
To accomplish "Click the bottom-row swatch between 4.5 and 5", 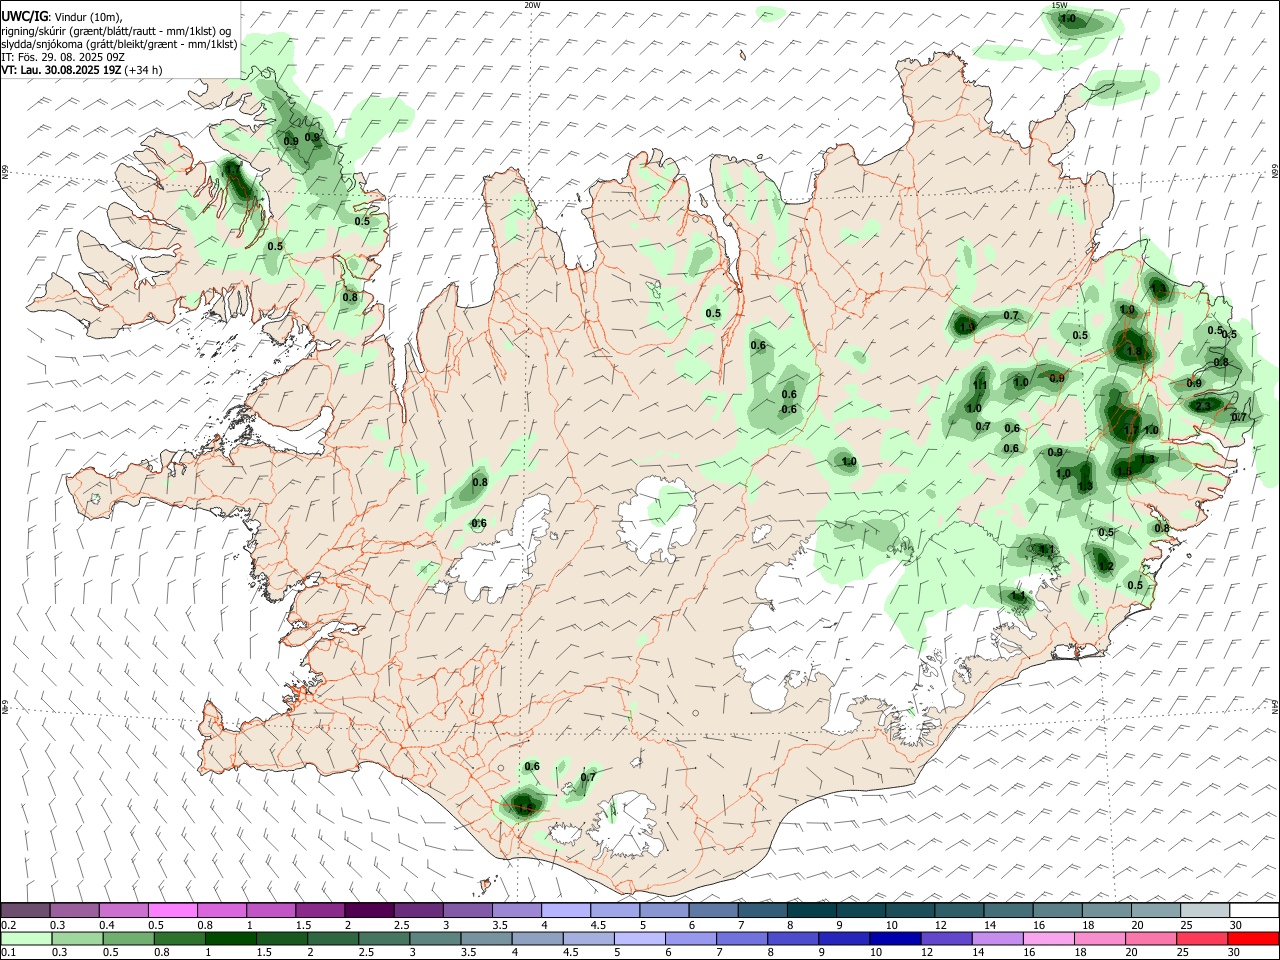I will [588, 938].
